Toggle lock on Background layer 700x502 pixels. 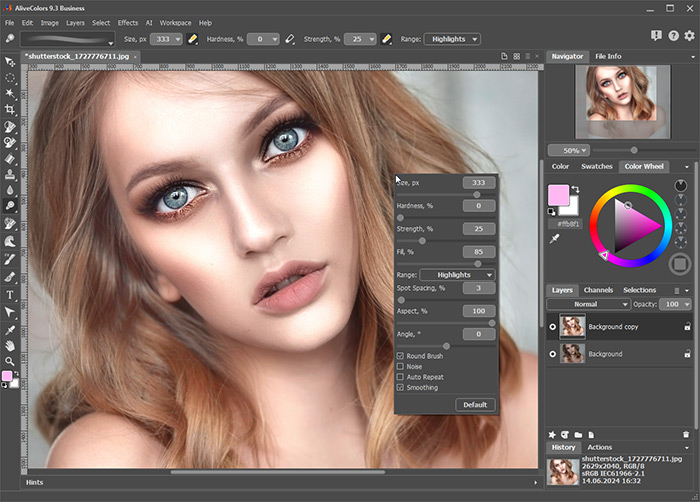(x=688, y=354)
